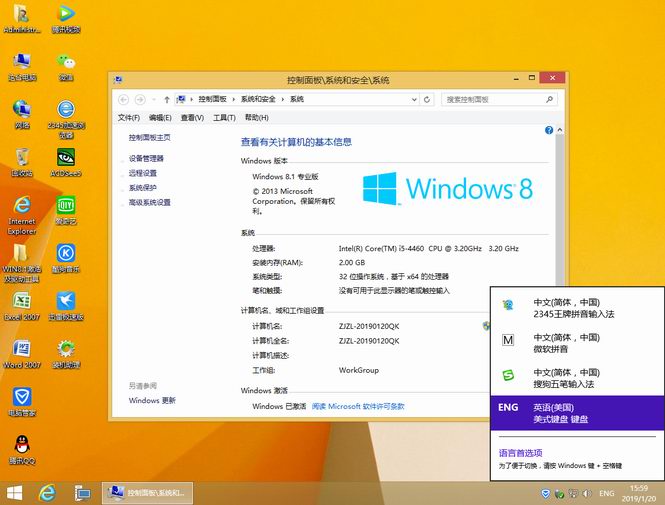The image size is (665, 505).
Task: Click 设备管理器 link in sidebar
Action: (x=146, y=158)
